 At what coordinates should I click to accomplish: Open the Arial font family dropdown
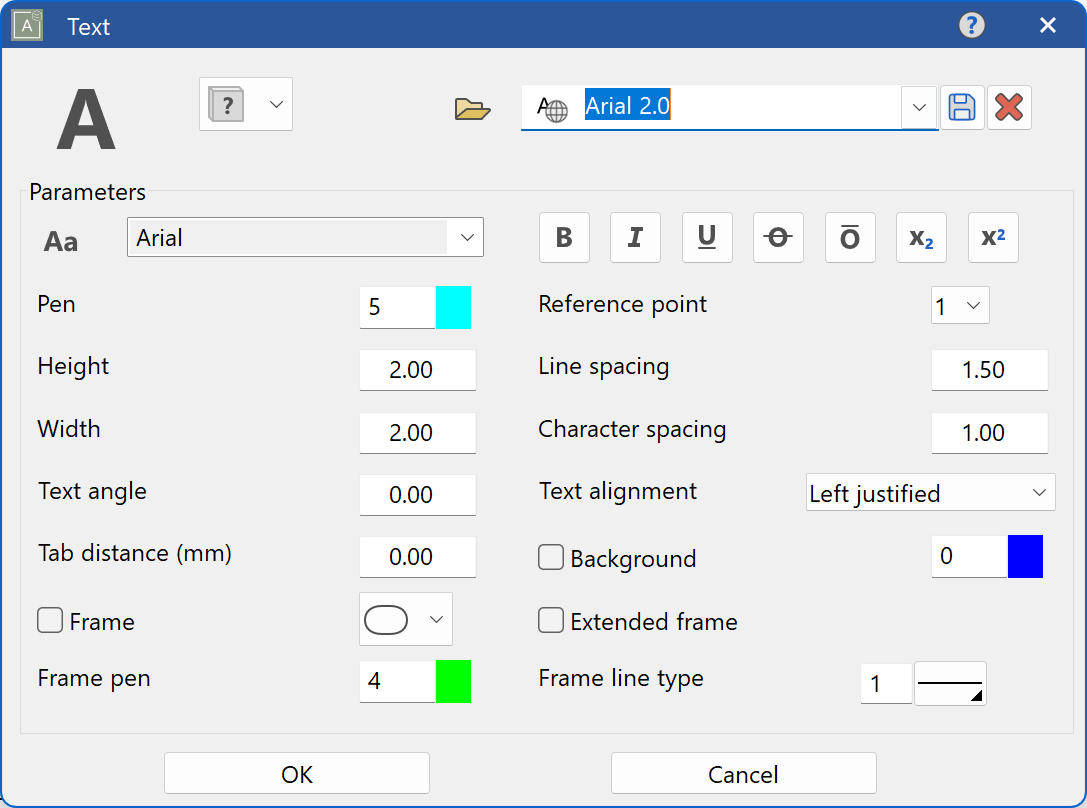pos(467,237)
